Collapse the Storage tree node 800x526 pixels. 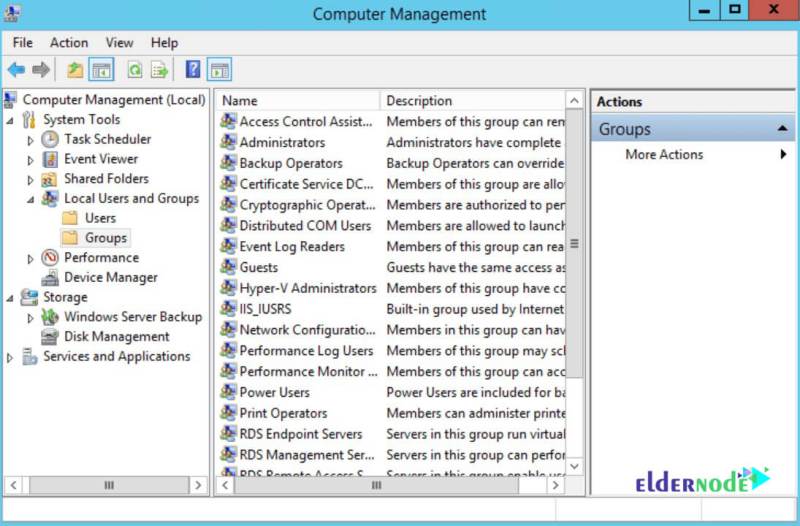(10, 298)
